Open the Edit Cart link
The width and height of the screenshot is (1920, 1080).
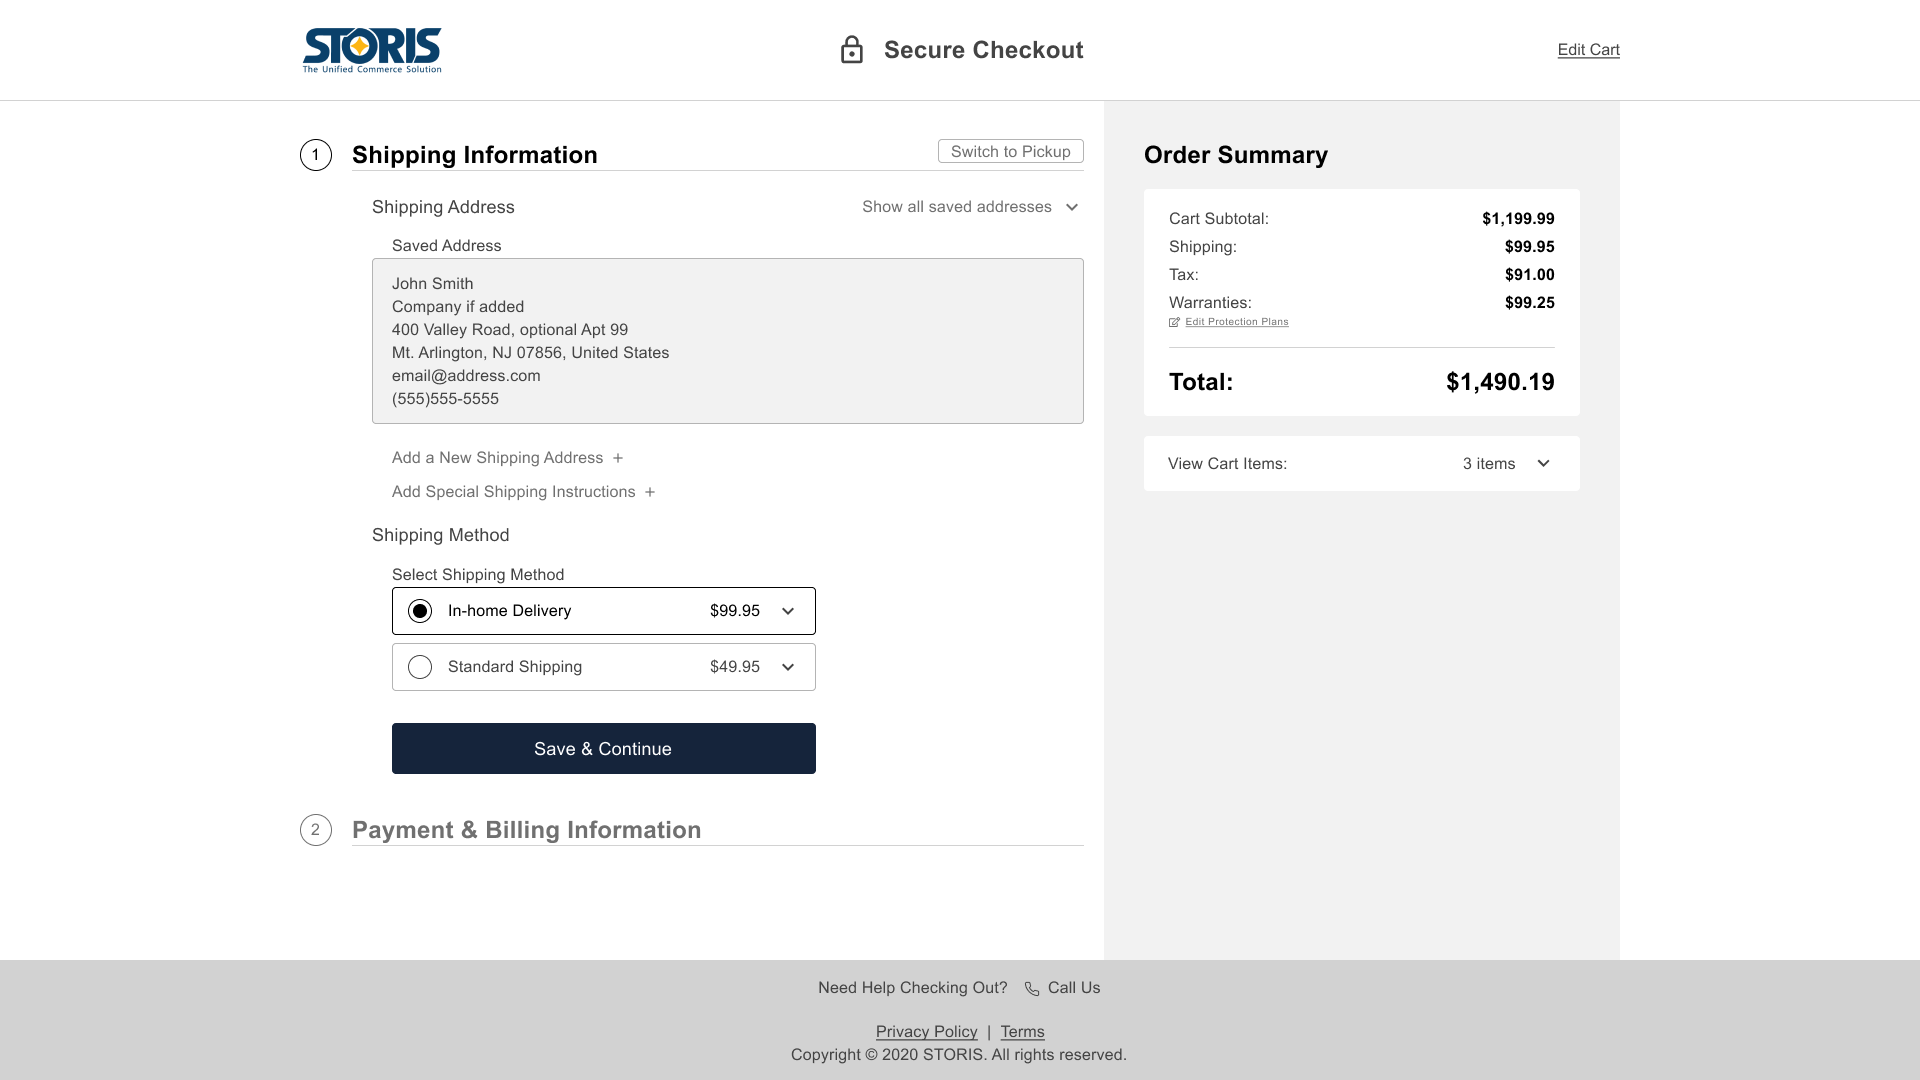point(1588,50)
